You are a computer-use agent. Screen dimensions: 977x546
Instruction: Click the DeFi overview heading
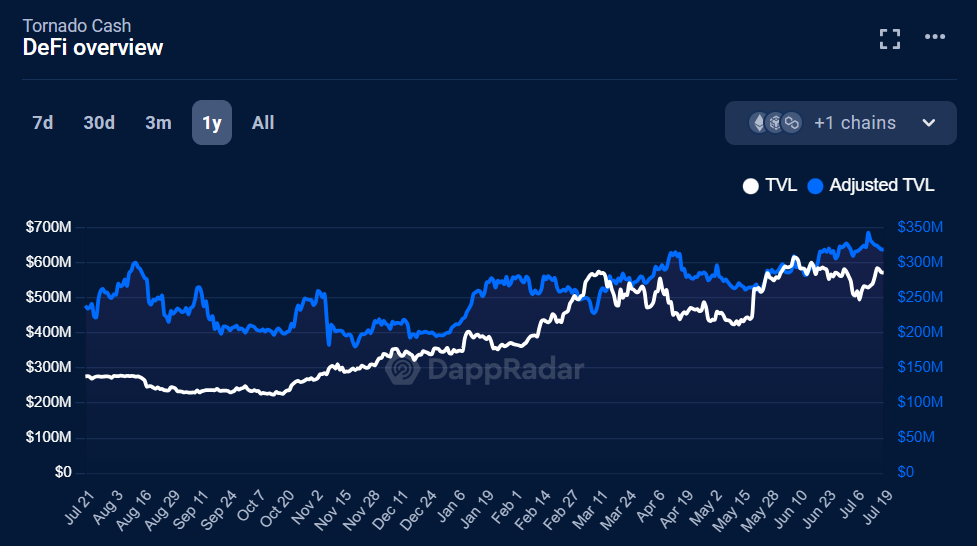coord(93,47)
